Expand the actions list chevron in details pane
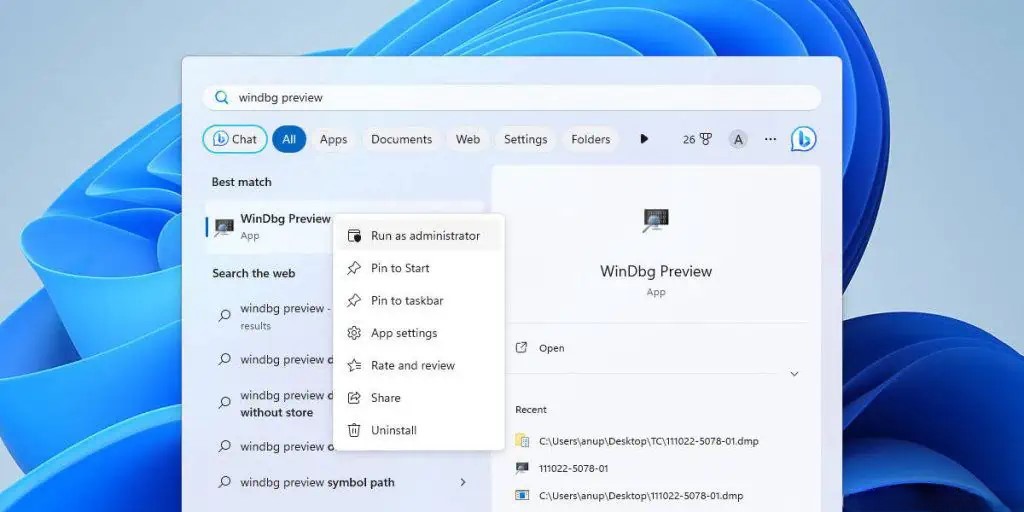 [794, 374]
